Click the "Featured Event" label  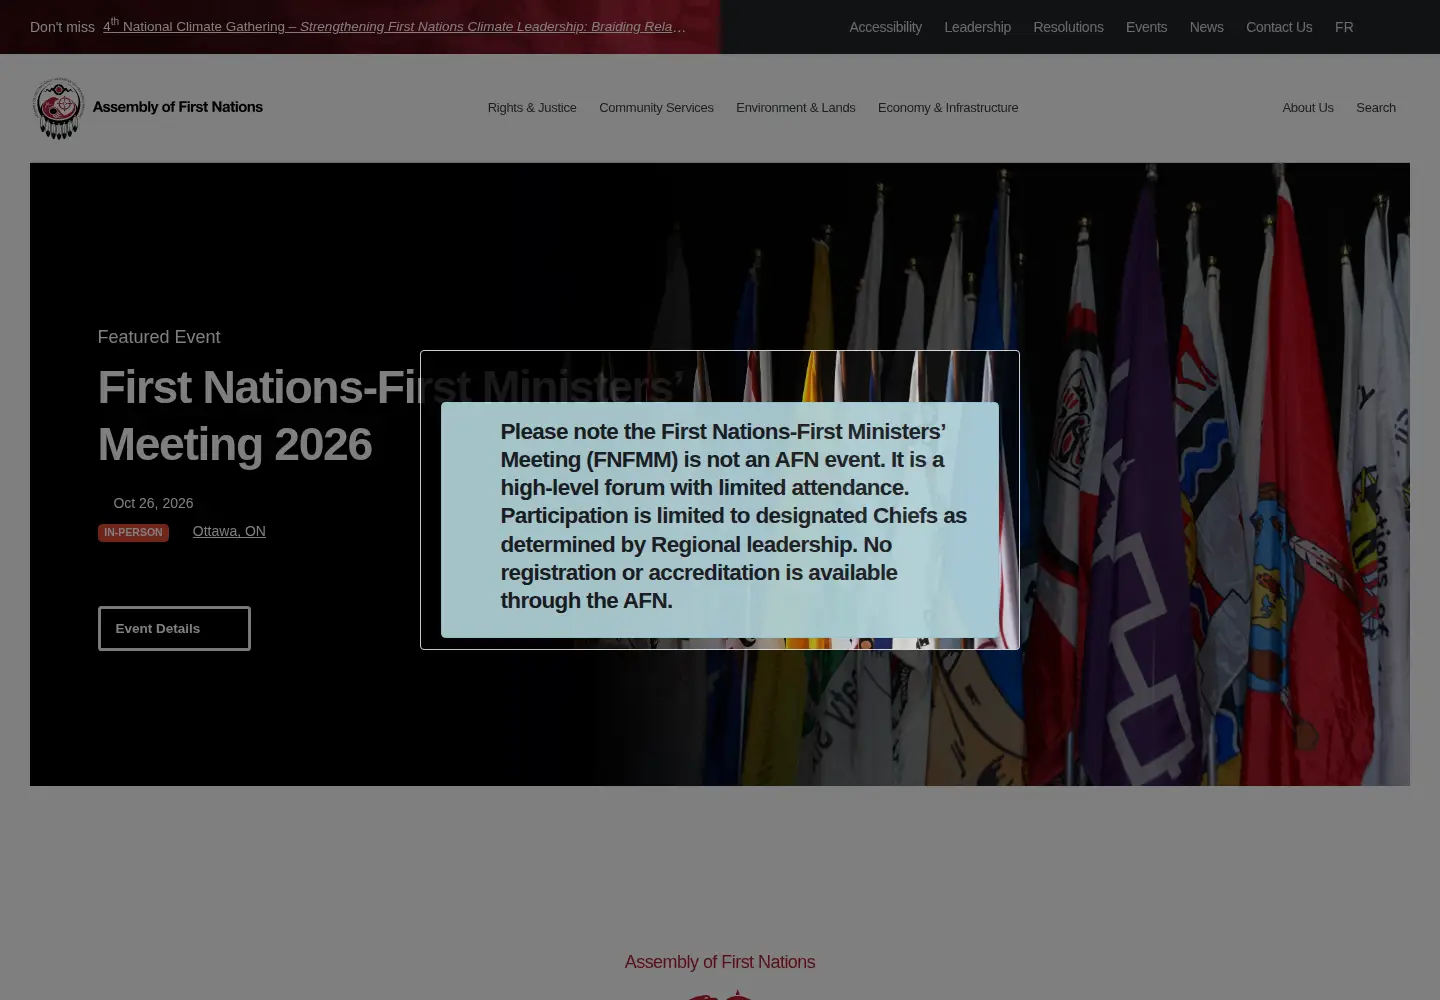click(x=159, y=337)
